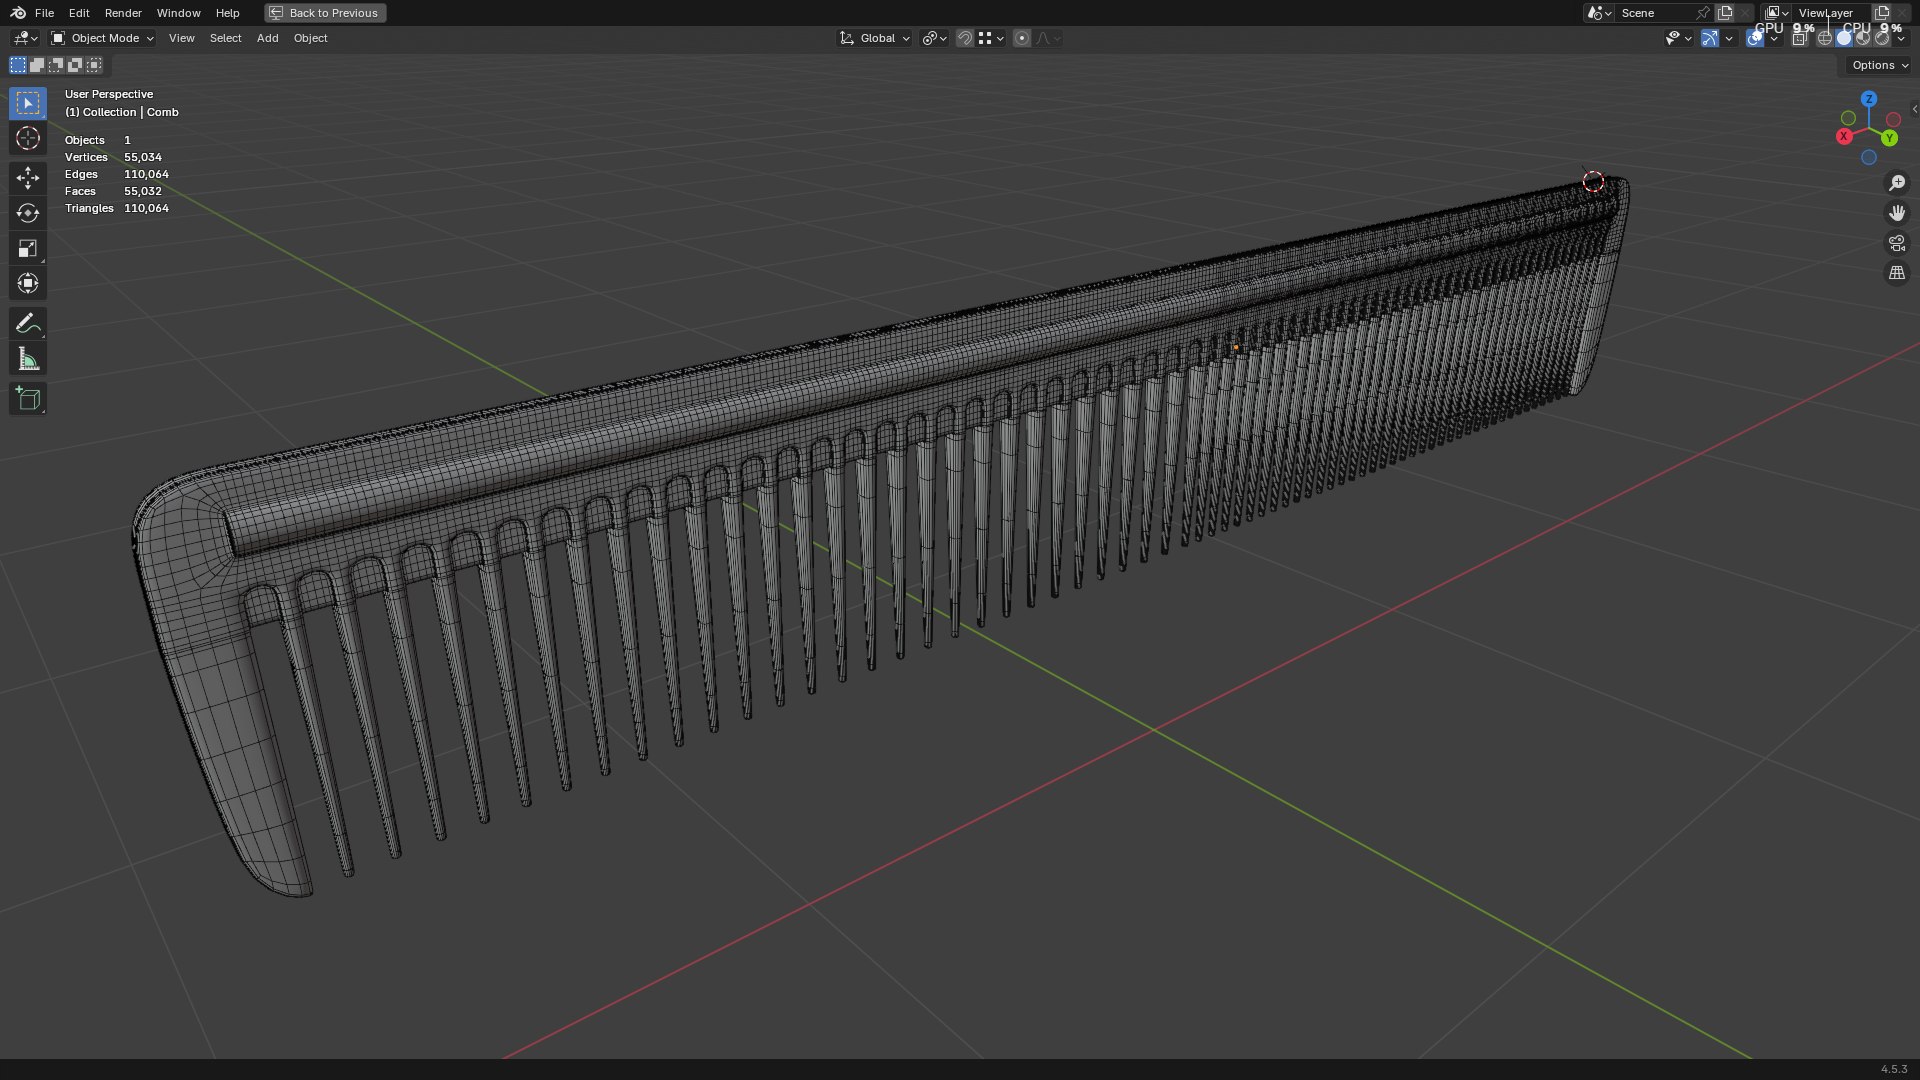Viewport: 1920px width, 1080px height.
Task: Toggle viewport gizmos display
Action: click(1710, 38)
